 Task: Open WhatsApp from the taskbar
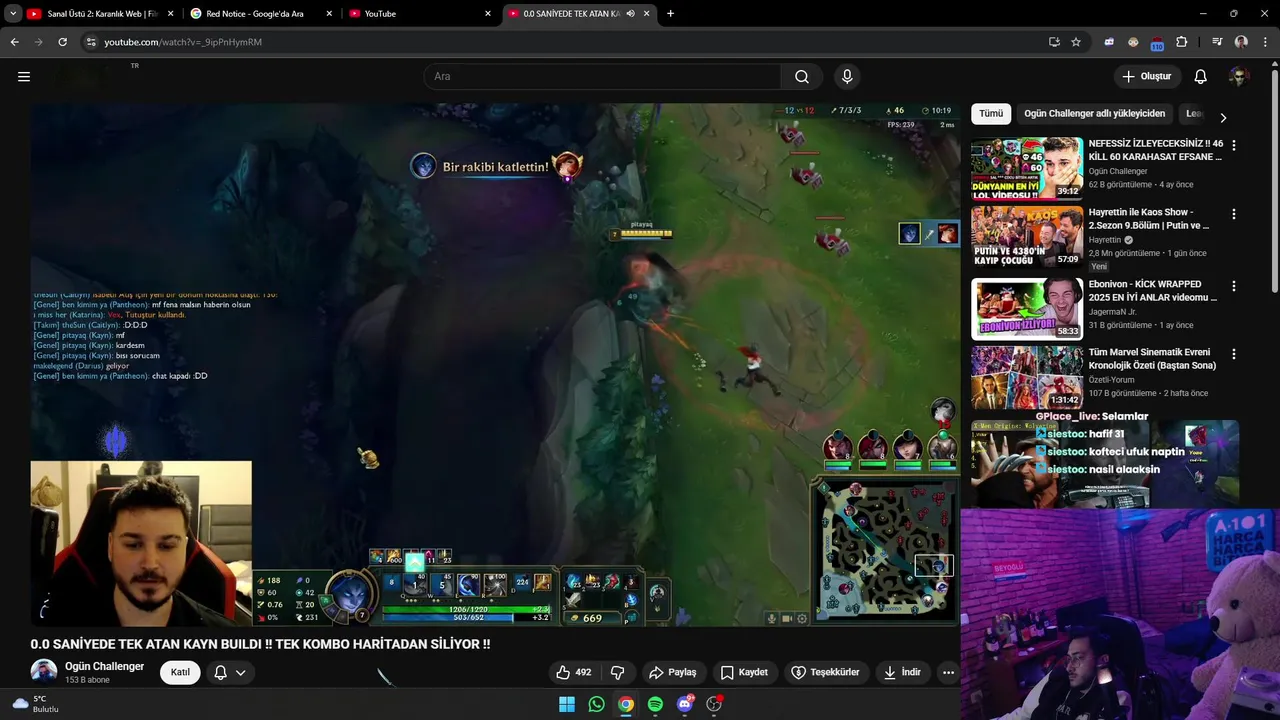pos(596,704)
